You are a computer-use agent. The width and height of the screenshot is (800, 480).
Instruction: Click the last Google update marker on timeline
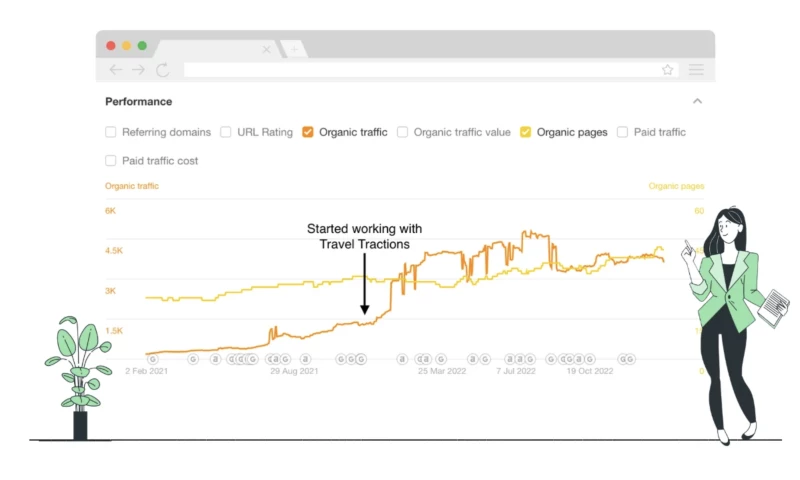coord(631,358)
